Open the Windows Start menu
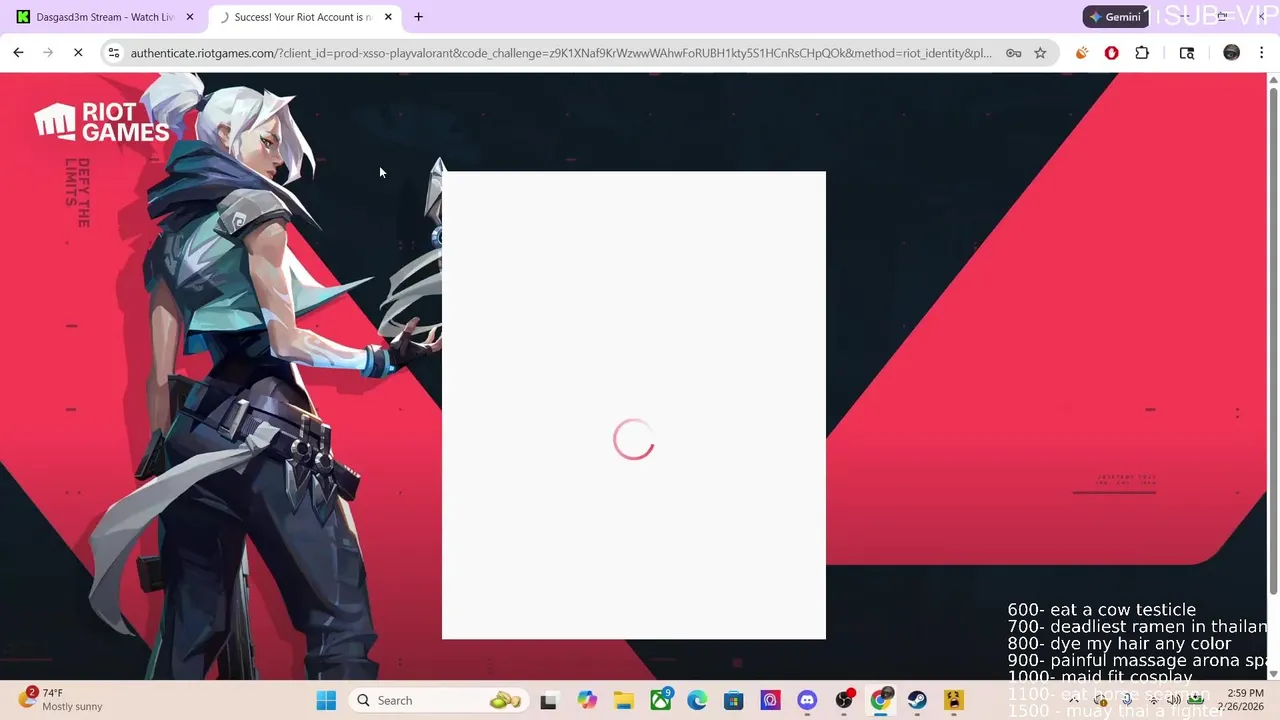 (x=326, y=701)
